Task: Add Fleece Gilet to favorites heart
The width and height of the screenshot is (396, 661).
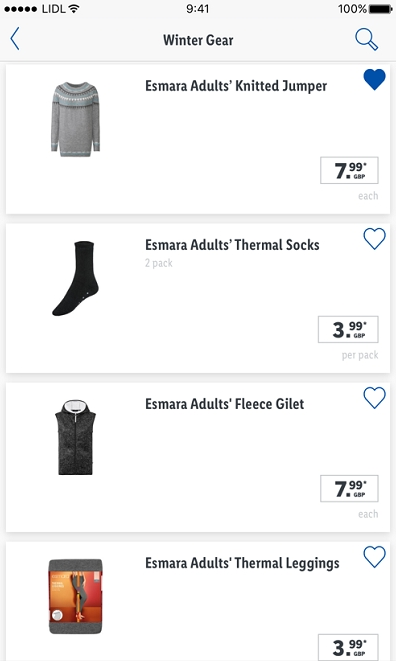Action: [374, 398]
